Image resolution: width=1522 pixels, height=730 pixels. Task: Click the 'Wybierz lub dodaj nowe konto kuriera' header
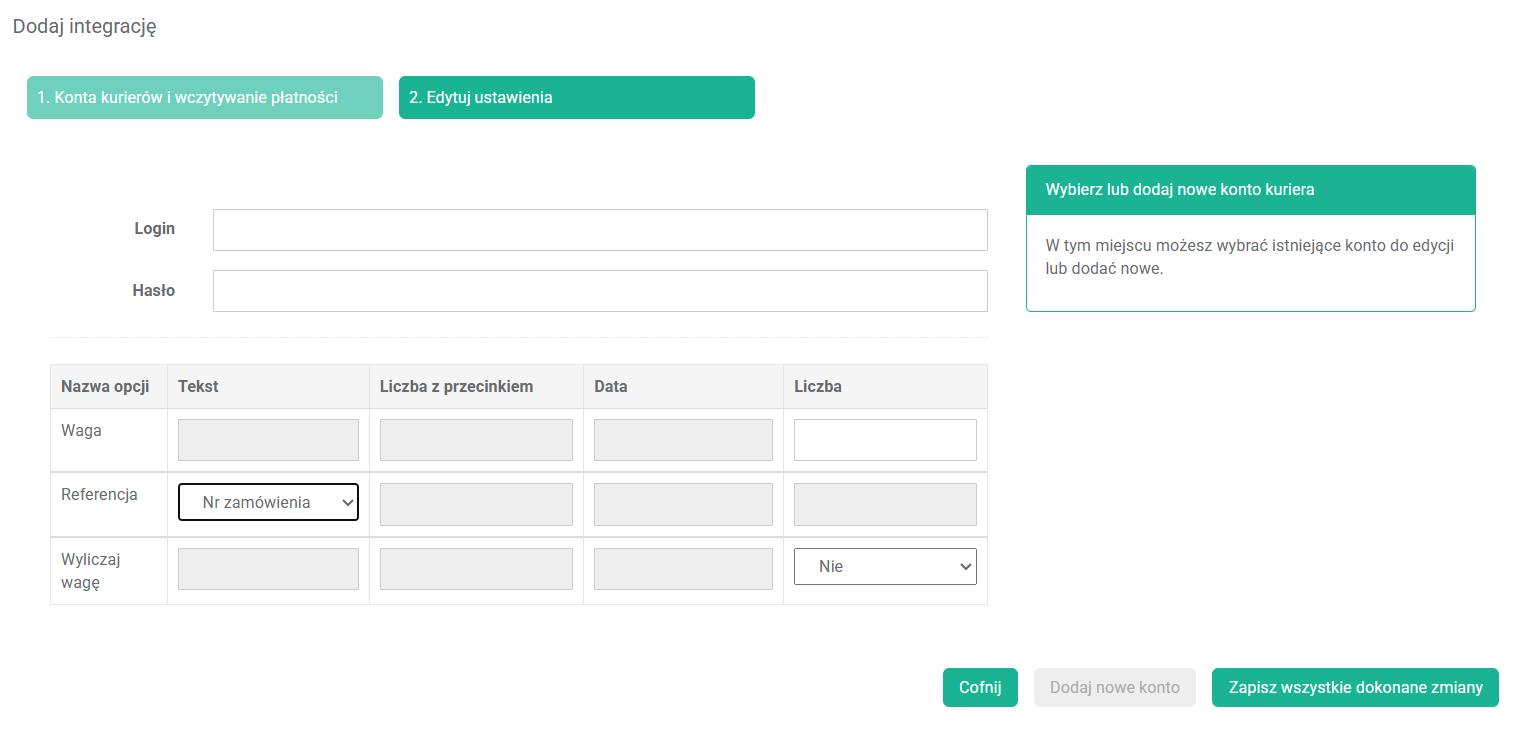tap(1250, 190)
